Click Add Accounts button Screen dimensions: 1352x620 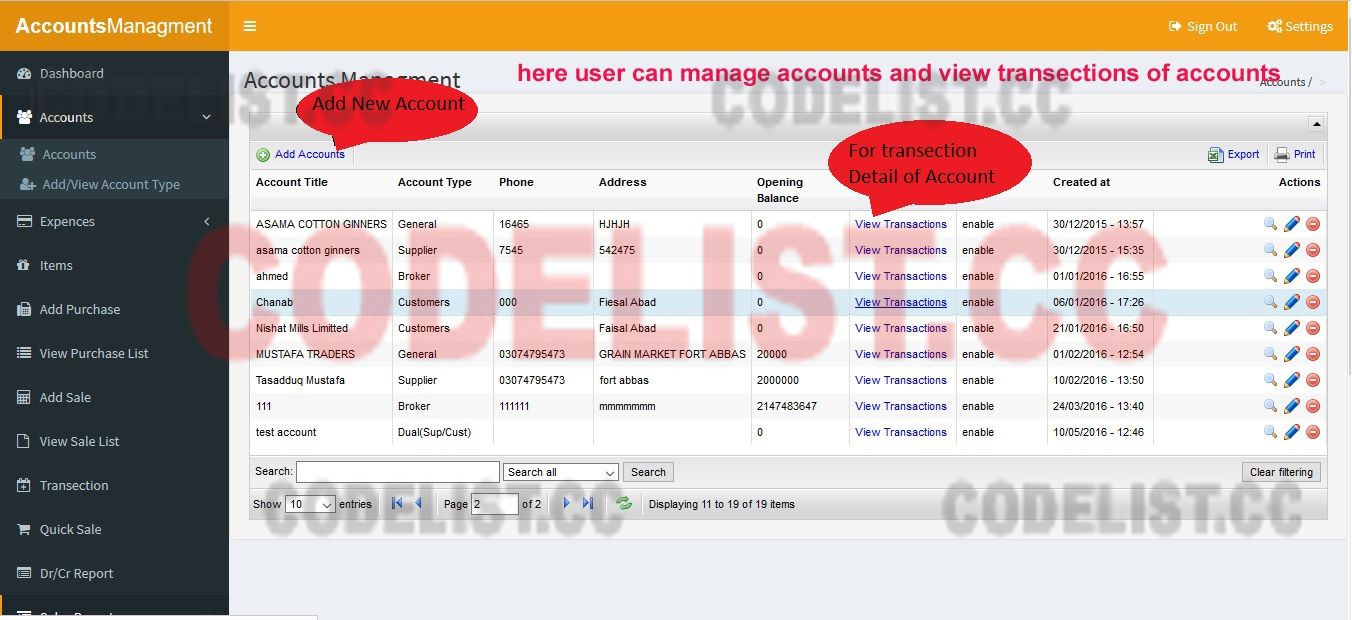pos(301,154)
